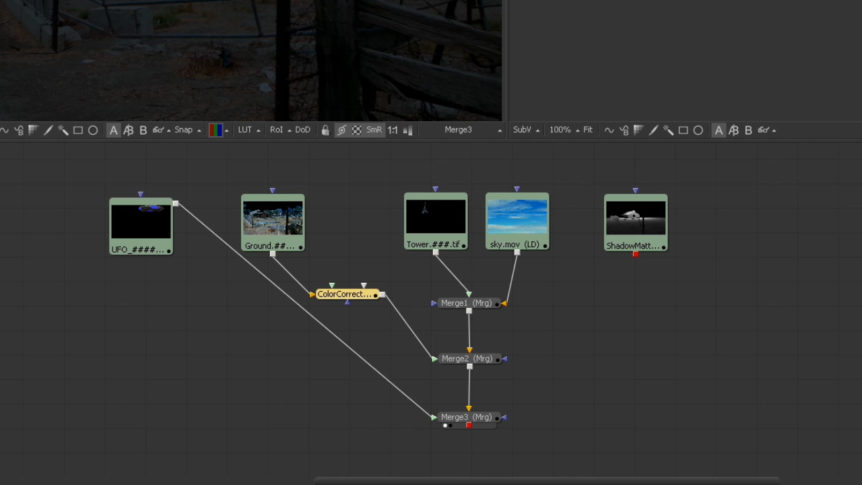
Task: Open the Snap options dropdown arrow
Action: [199, 131]
